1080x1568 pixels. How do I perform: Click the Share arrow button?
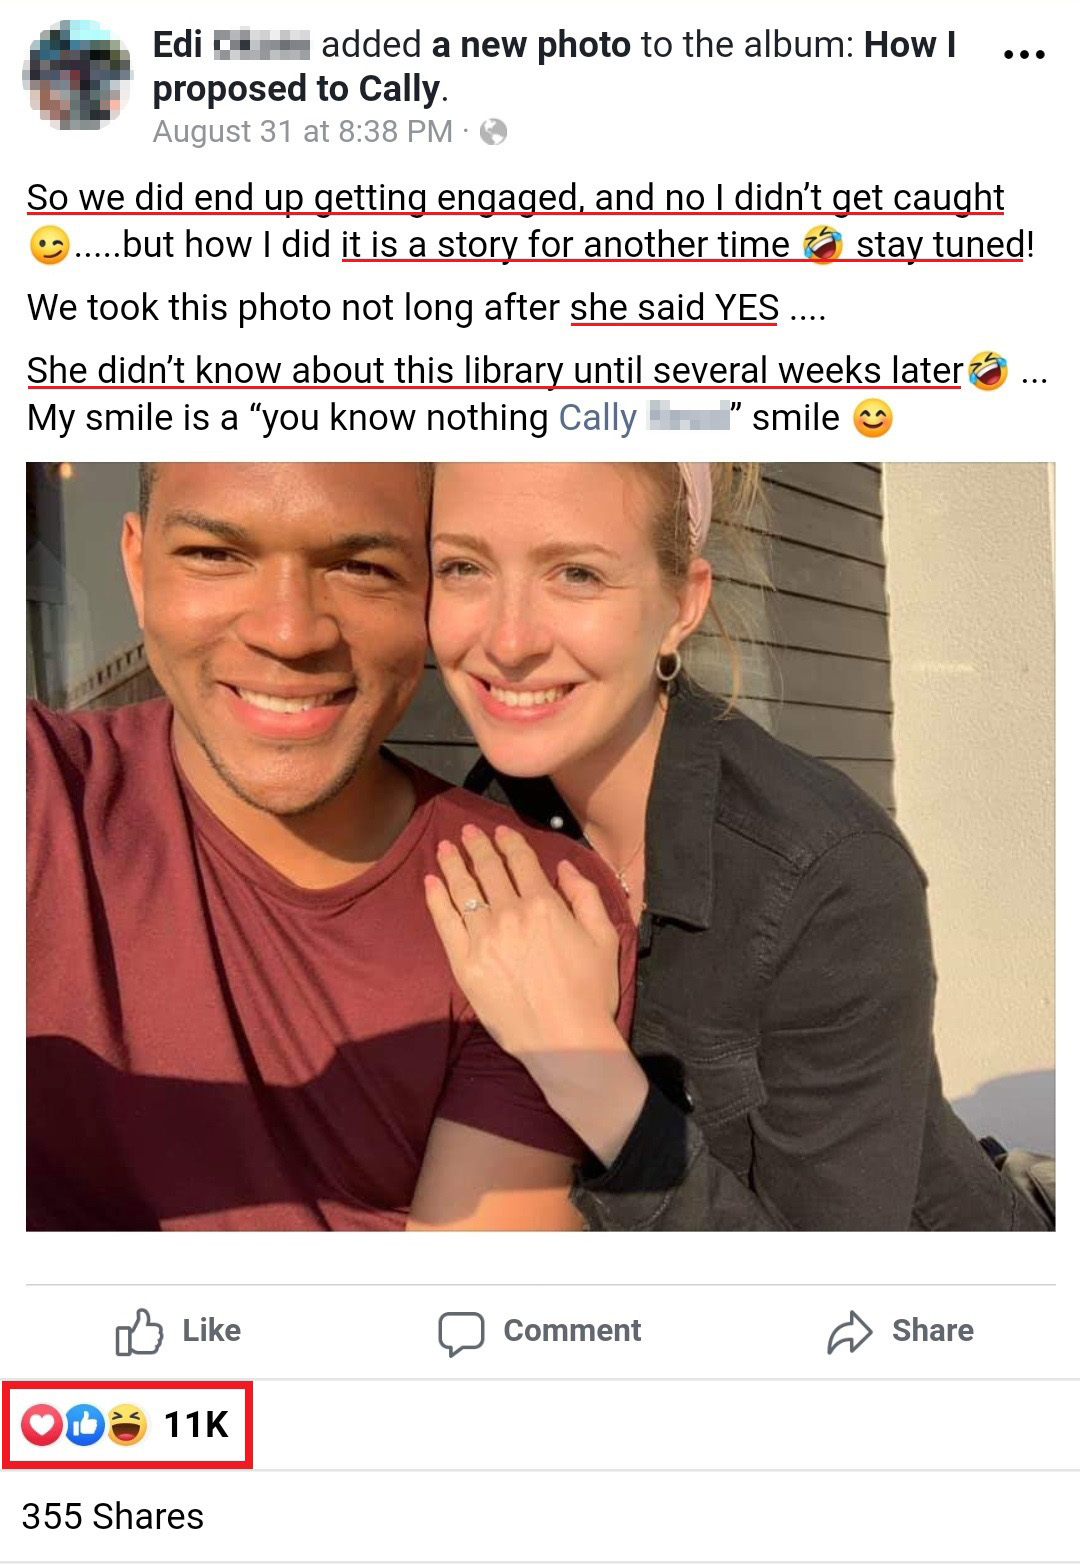(900, 1330)
